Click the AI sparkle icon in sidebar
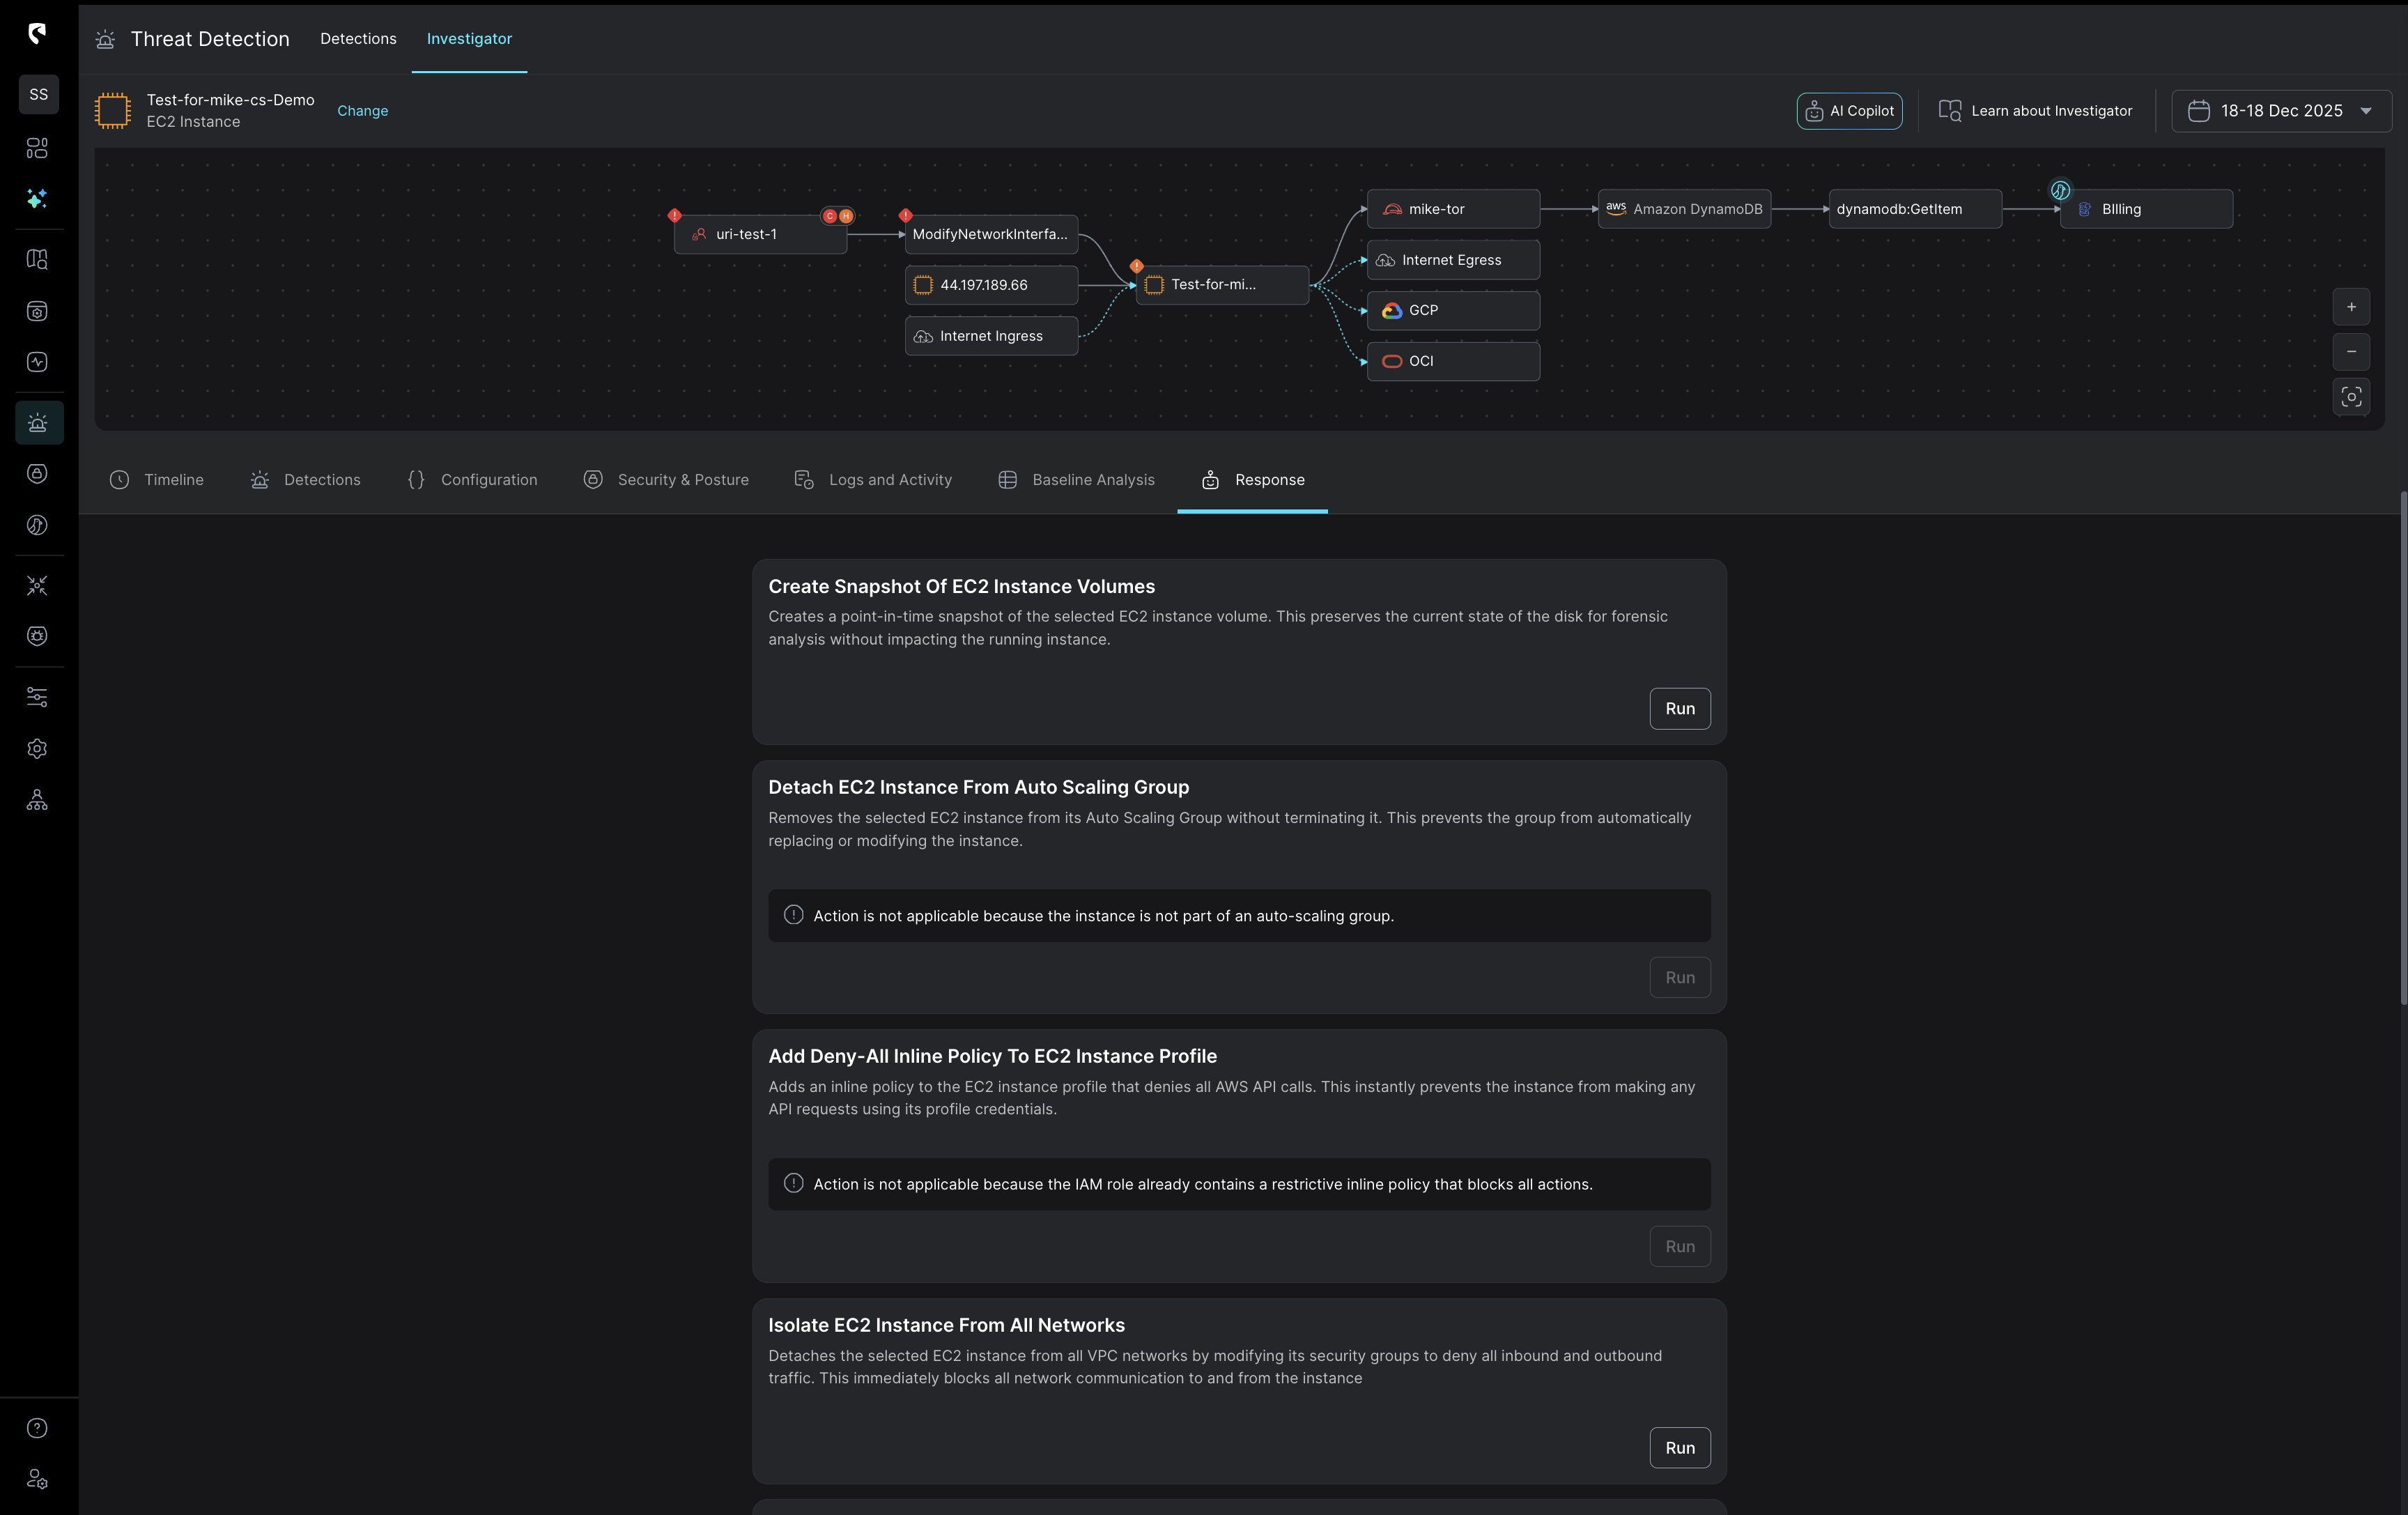 coord(37,199)
